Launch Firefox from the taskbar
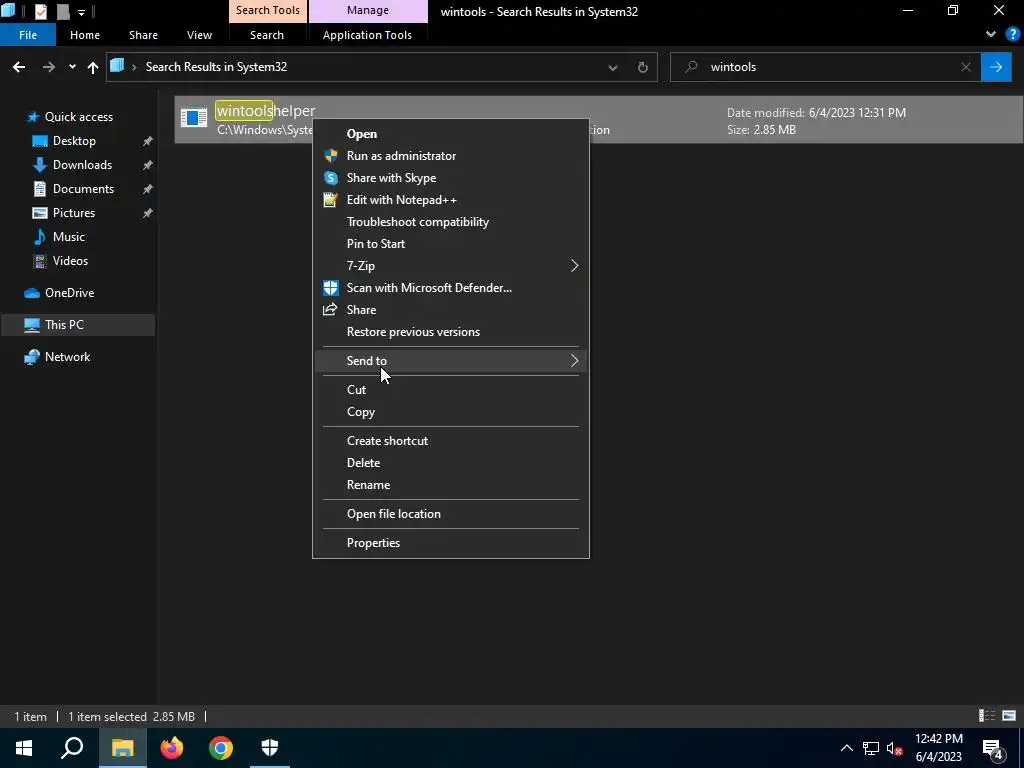The height and width of the screenshot is (768, 1024). [x=172, y=748]
